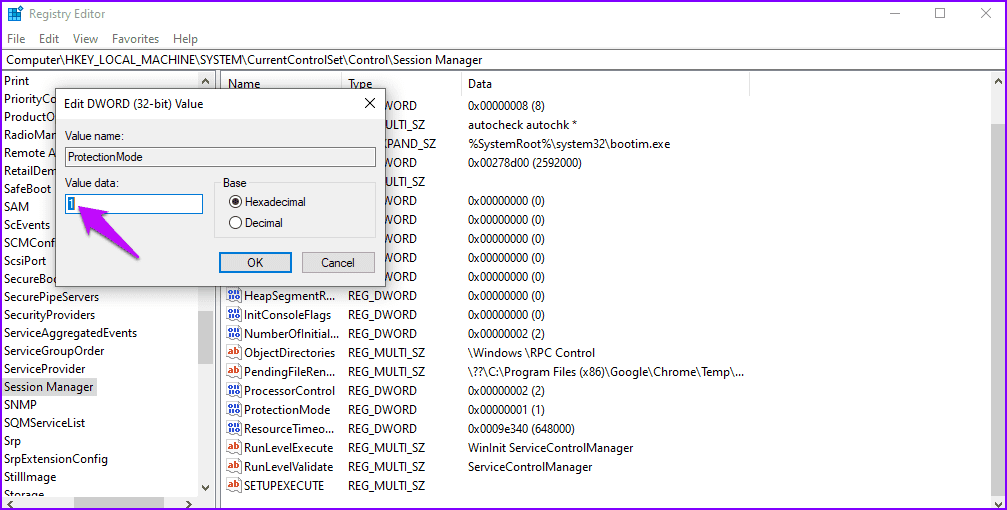Click the Registry Editor app icon in title bar
Screen dimensions: 1007x510
(x=15, y=13)
